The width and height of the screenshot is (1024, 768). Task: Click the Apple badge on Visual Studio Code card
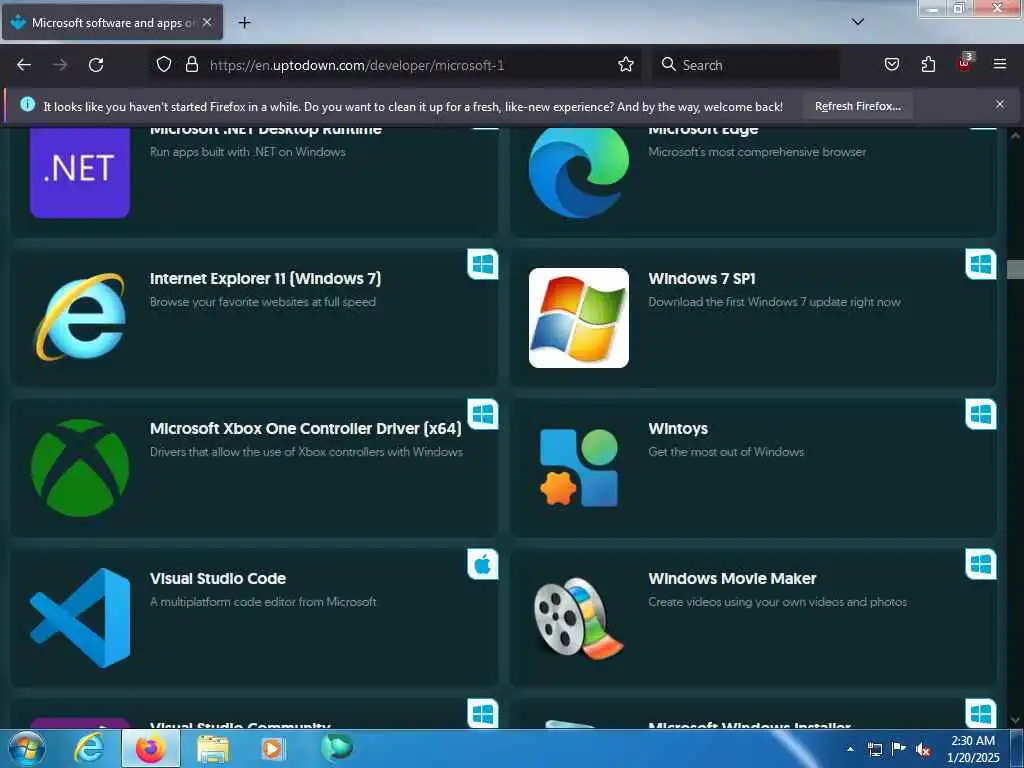pyautogui.click(x=483, y=564)
